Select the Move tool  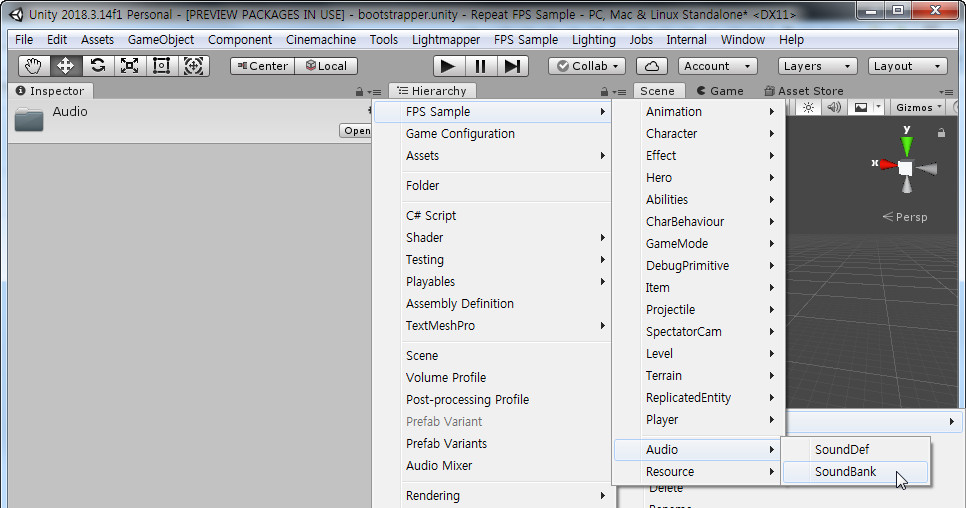65,66
